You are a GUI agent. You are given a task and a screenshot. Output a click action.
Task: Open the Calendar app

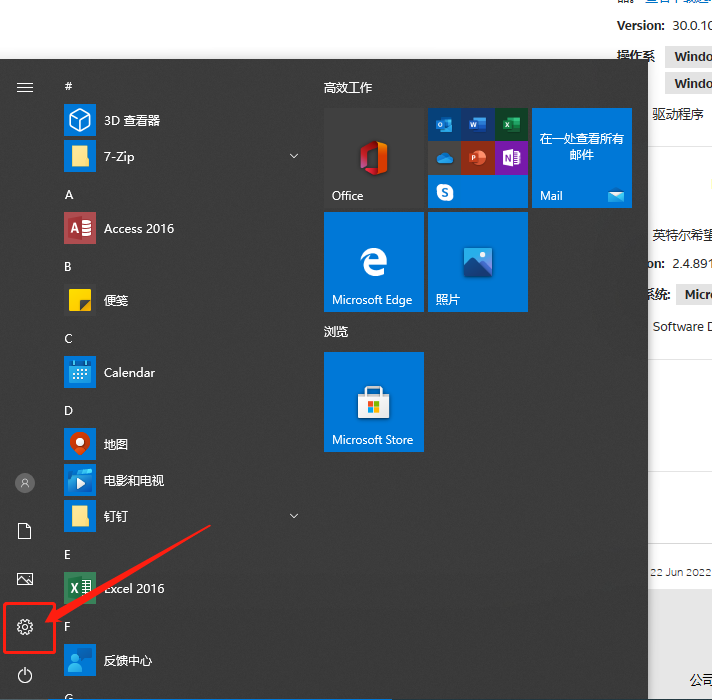click(x=129, y=372)
